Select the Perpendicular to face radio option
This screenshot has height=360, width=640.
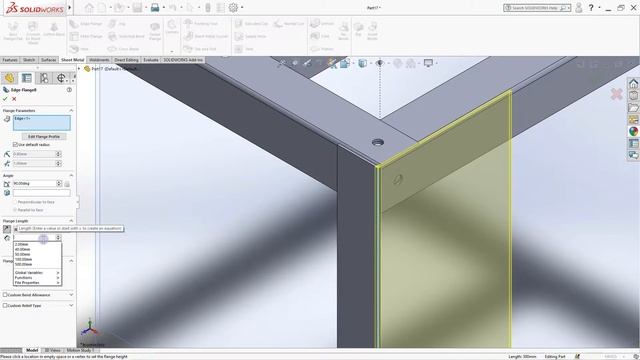tap(15, 202)
